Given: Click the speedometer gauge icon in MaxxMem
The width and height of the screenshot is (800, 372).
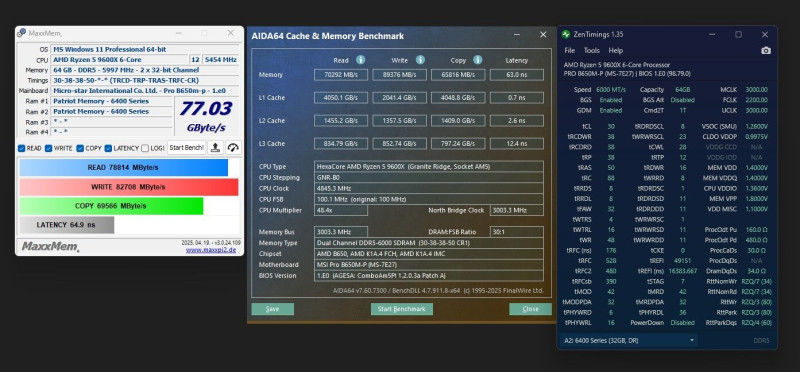Looking at the screenshot, I should (x=233, y=147).
